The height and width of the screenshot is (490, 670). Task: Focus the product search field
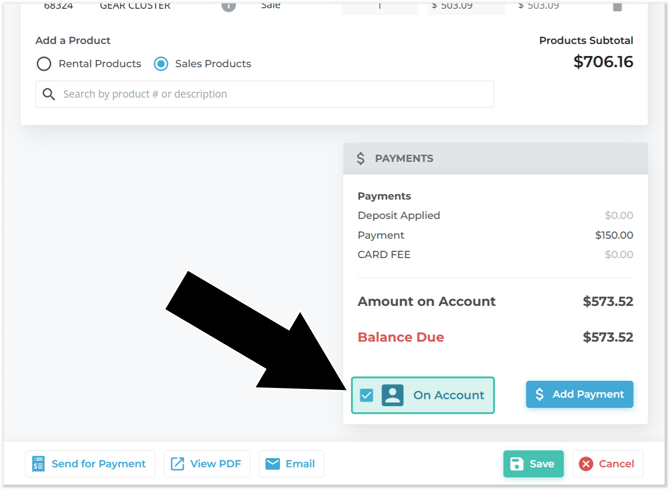270,94
